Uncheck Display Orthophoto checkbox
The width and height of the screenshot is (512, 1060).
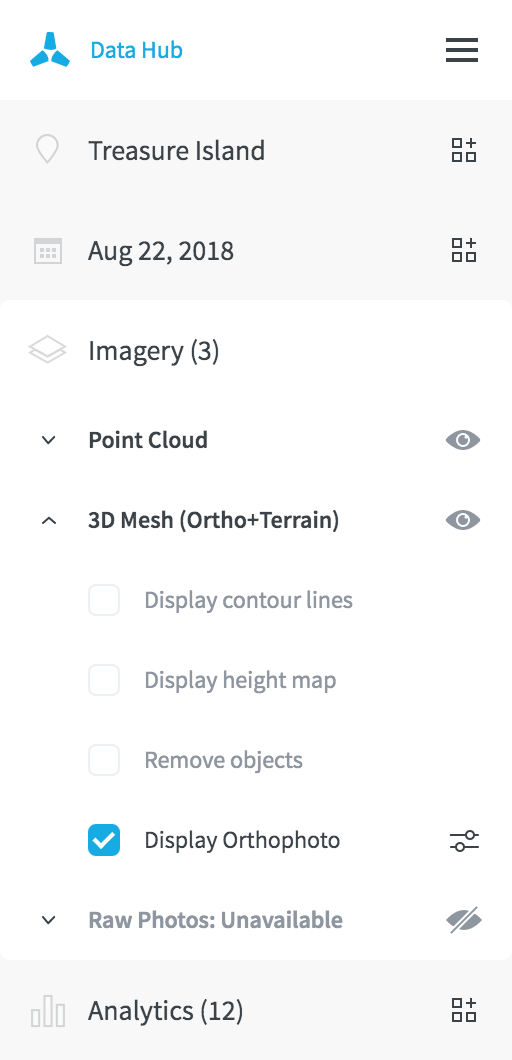coord(104,840)
